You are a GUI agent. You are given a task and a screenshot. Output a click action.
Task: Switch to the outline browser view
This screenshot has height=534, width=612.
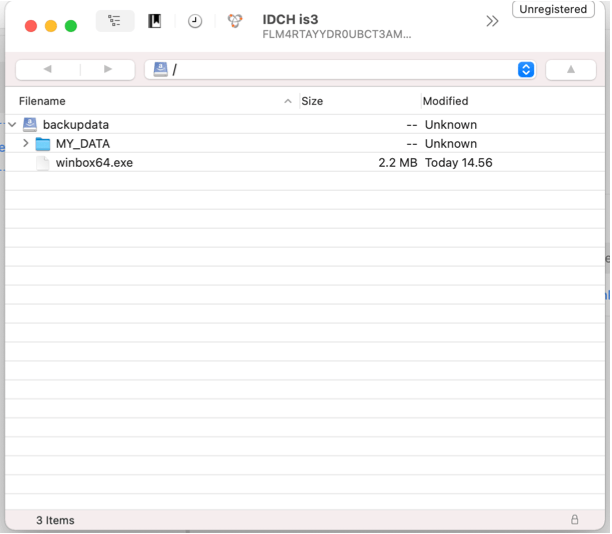(115, 21)
